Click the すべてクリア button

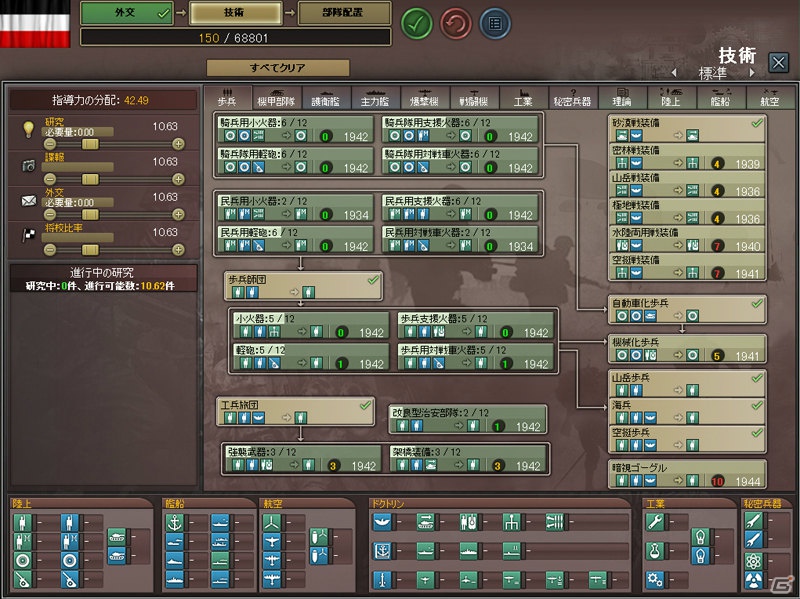click(x=278, y=67)
